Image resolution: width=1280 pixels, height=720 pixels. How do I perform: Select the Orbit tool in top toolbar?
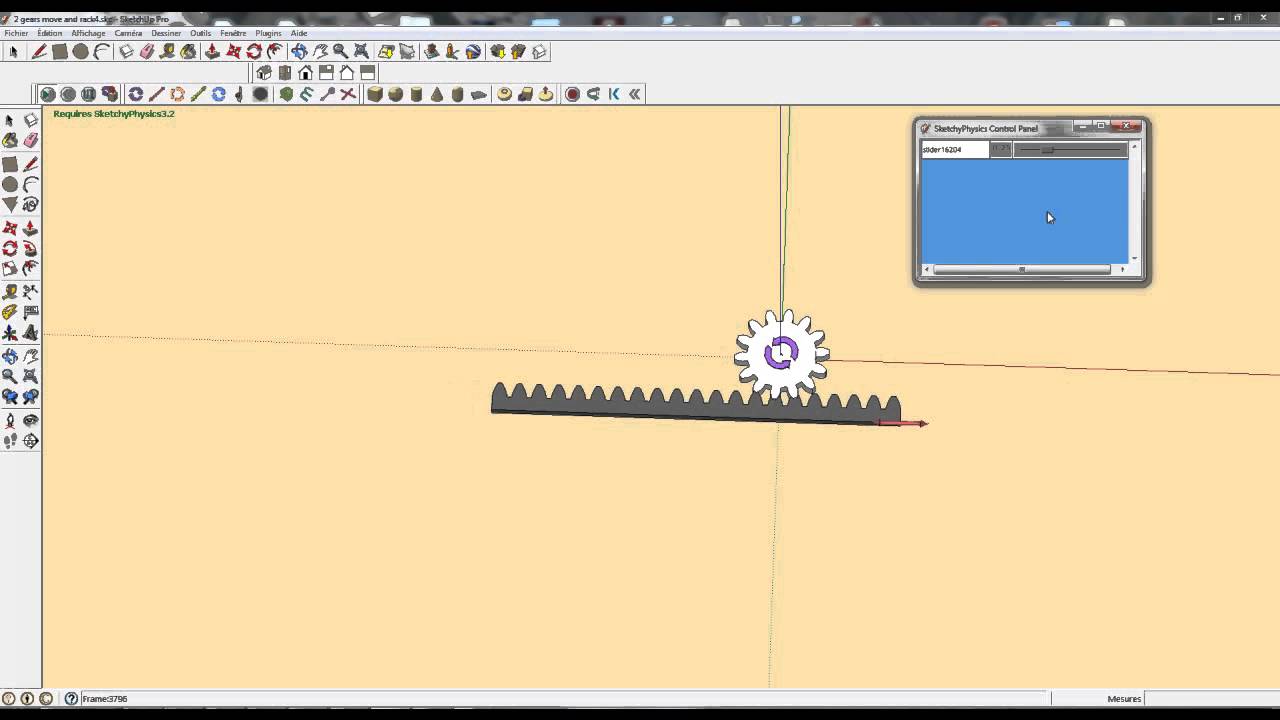coord(298,51)
